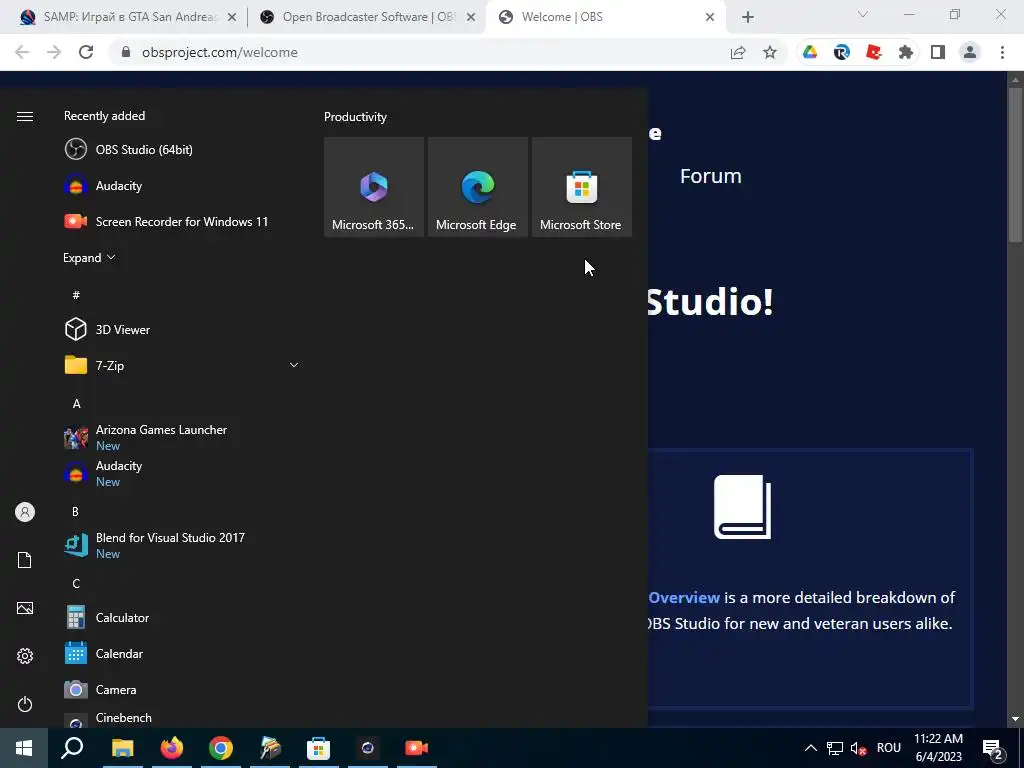This screenshot has width=1024, height=768.
Task: Click the page vertical scrollbar thumb
Action: 1015,165
